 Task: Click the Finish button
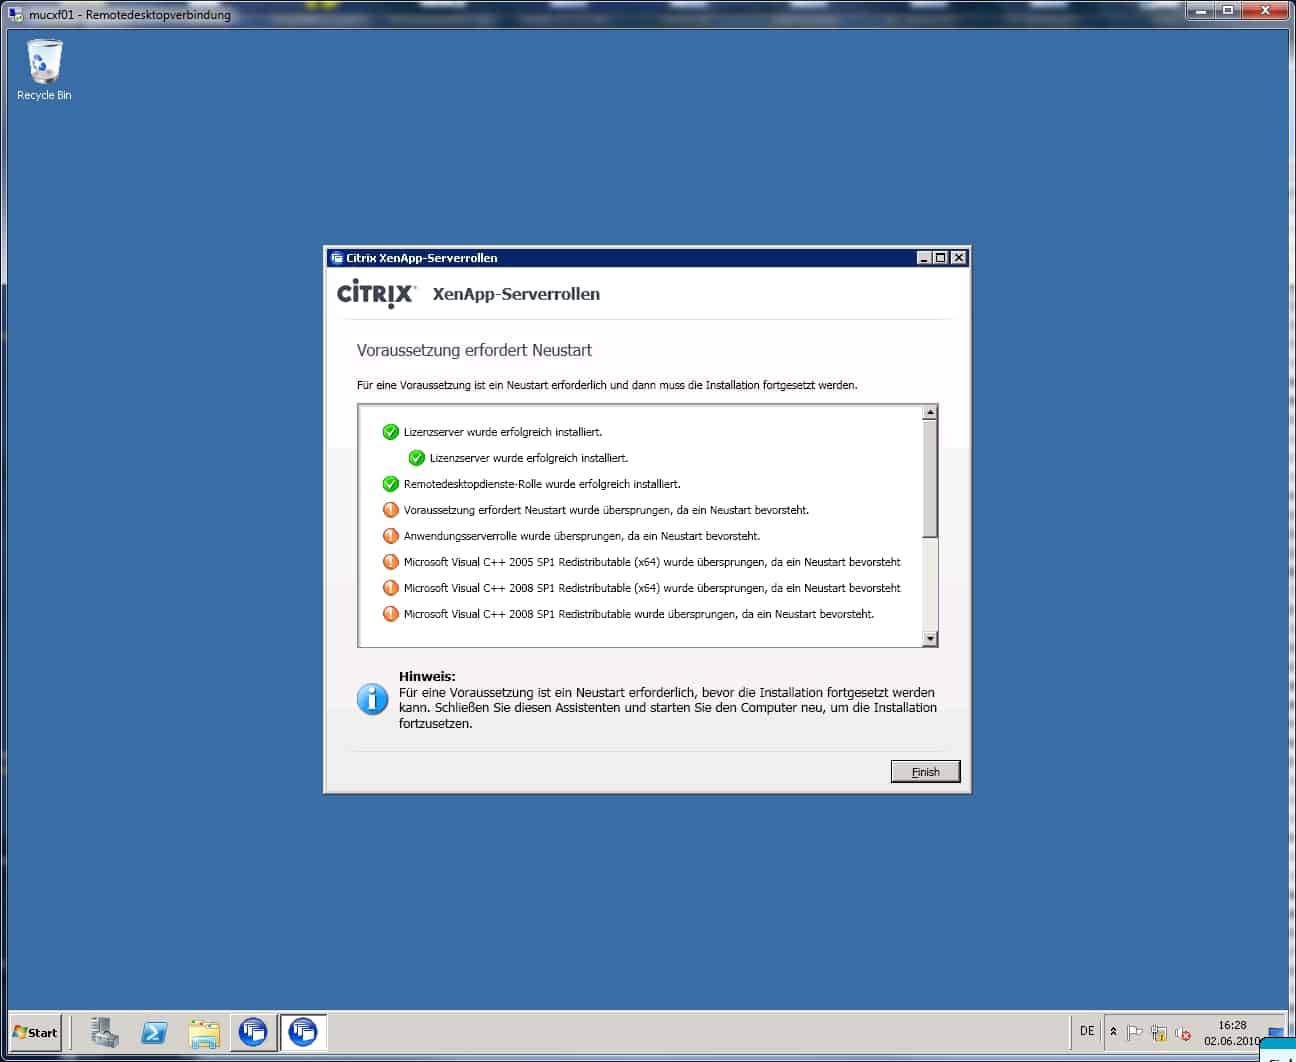pos(925,771)
